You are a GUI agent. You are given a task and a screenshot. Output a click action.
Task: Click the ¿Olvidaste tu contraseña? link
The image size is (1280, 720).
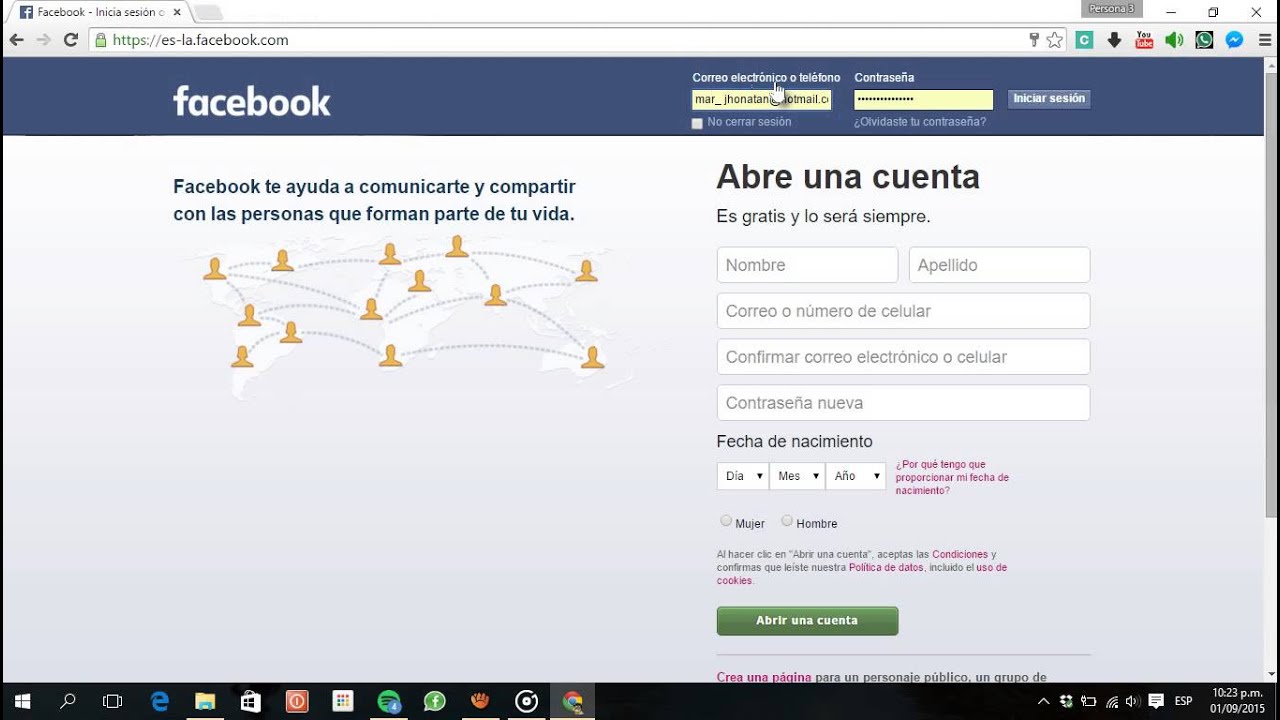(920, 122)
